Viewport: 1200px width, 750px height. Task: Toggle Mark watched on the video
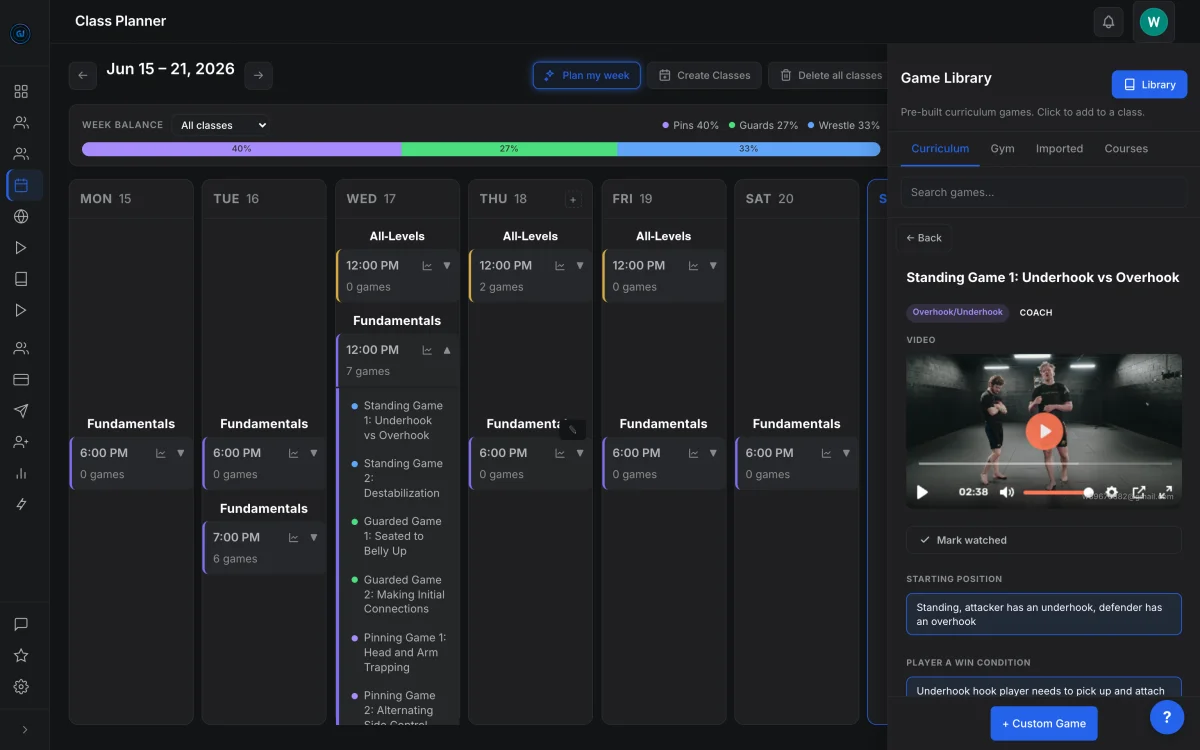click(1043, 540)
